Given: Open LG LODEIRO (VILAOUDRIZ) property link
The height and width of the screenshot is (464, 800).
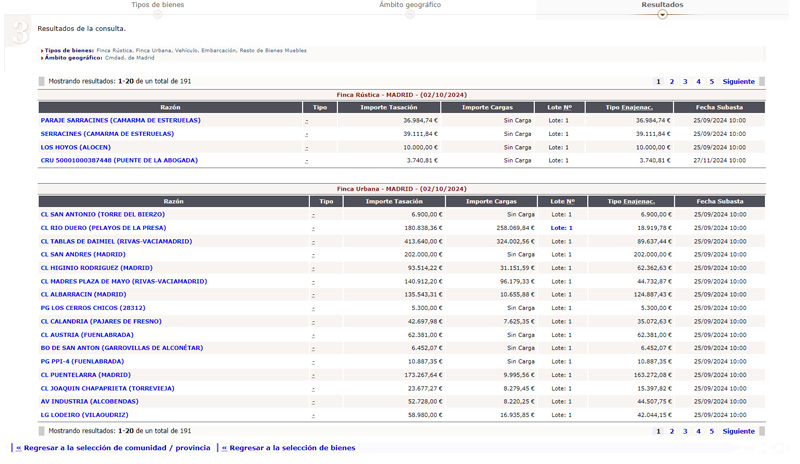Looking at the screenshot, I should 84,415.
